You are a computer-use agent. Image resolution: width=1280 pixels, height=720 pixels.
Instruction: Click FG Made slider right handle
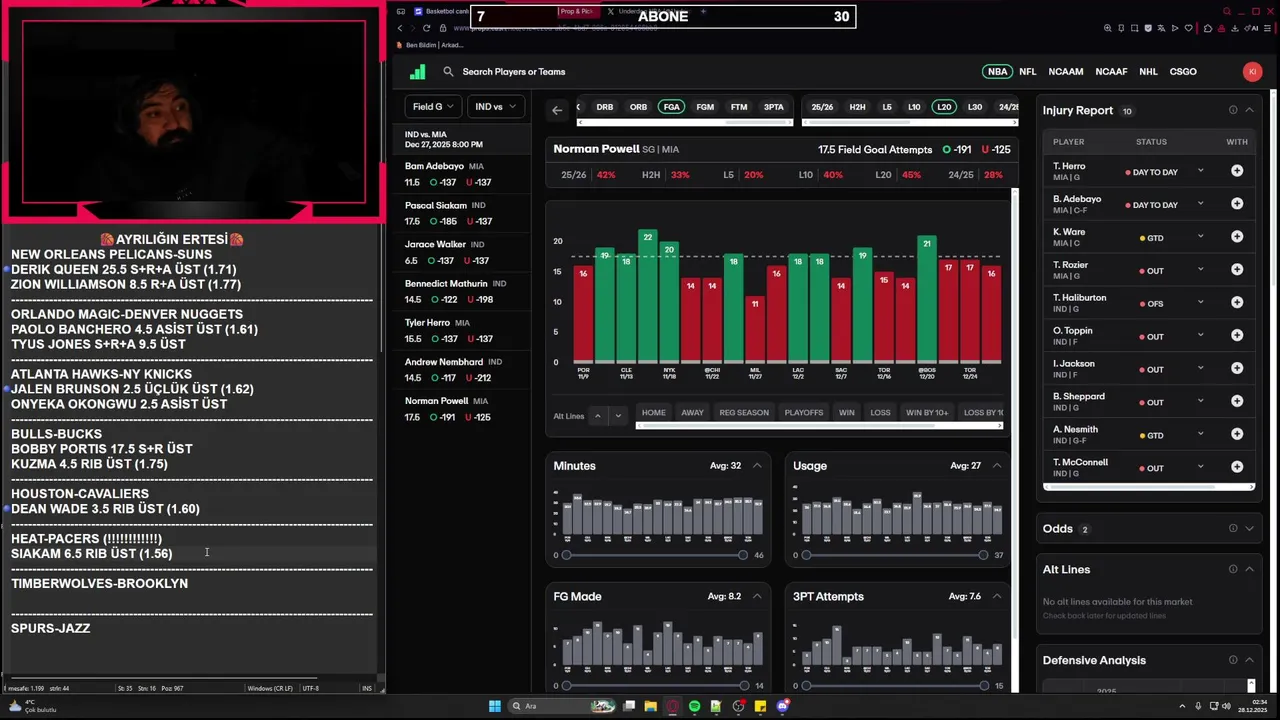point(742,686)
